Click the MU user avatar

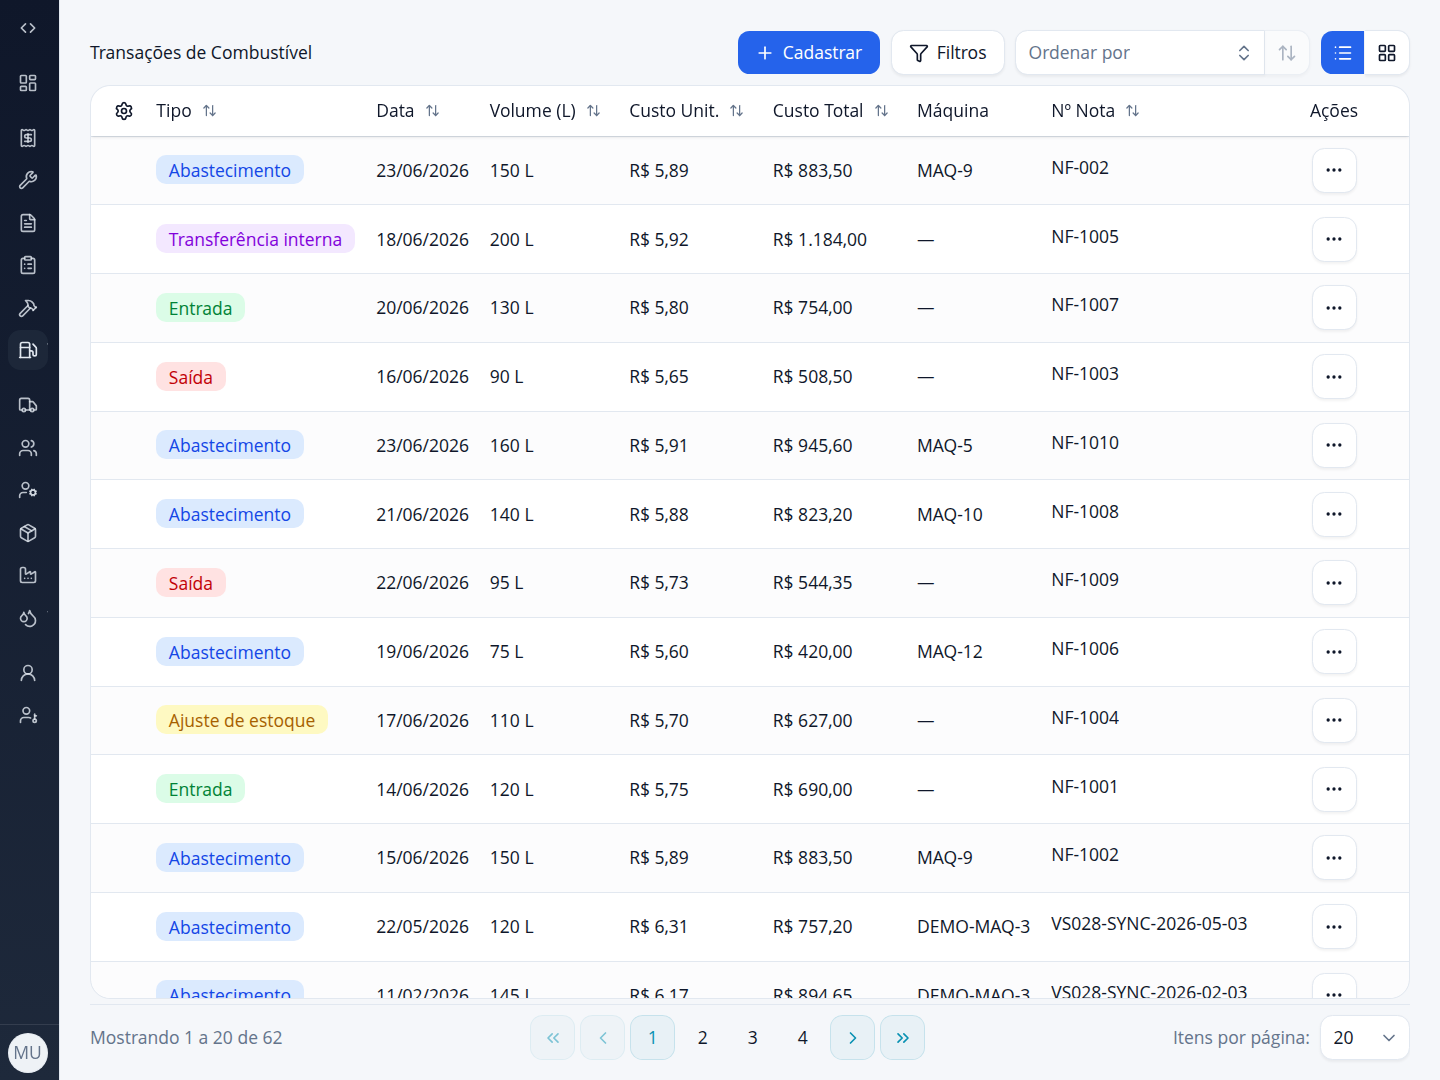(28, 1053)
